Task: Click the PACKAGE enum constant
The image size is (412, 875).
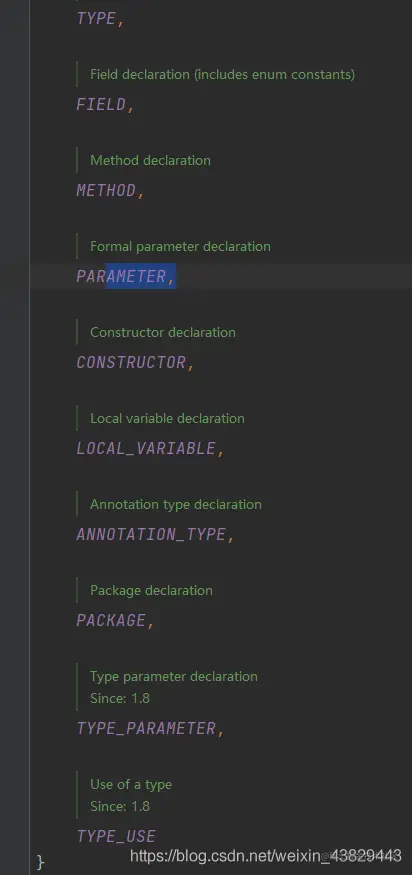Action: tap(111, 620)
